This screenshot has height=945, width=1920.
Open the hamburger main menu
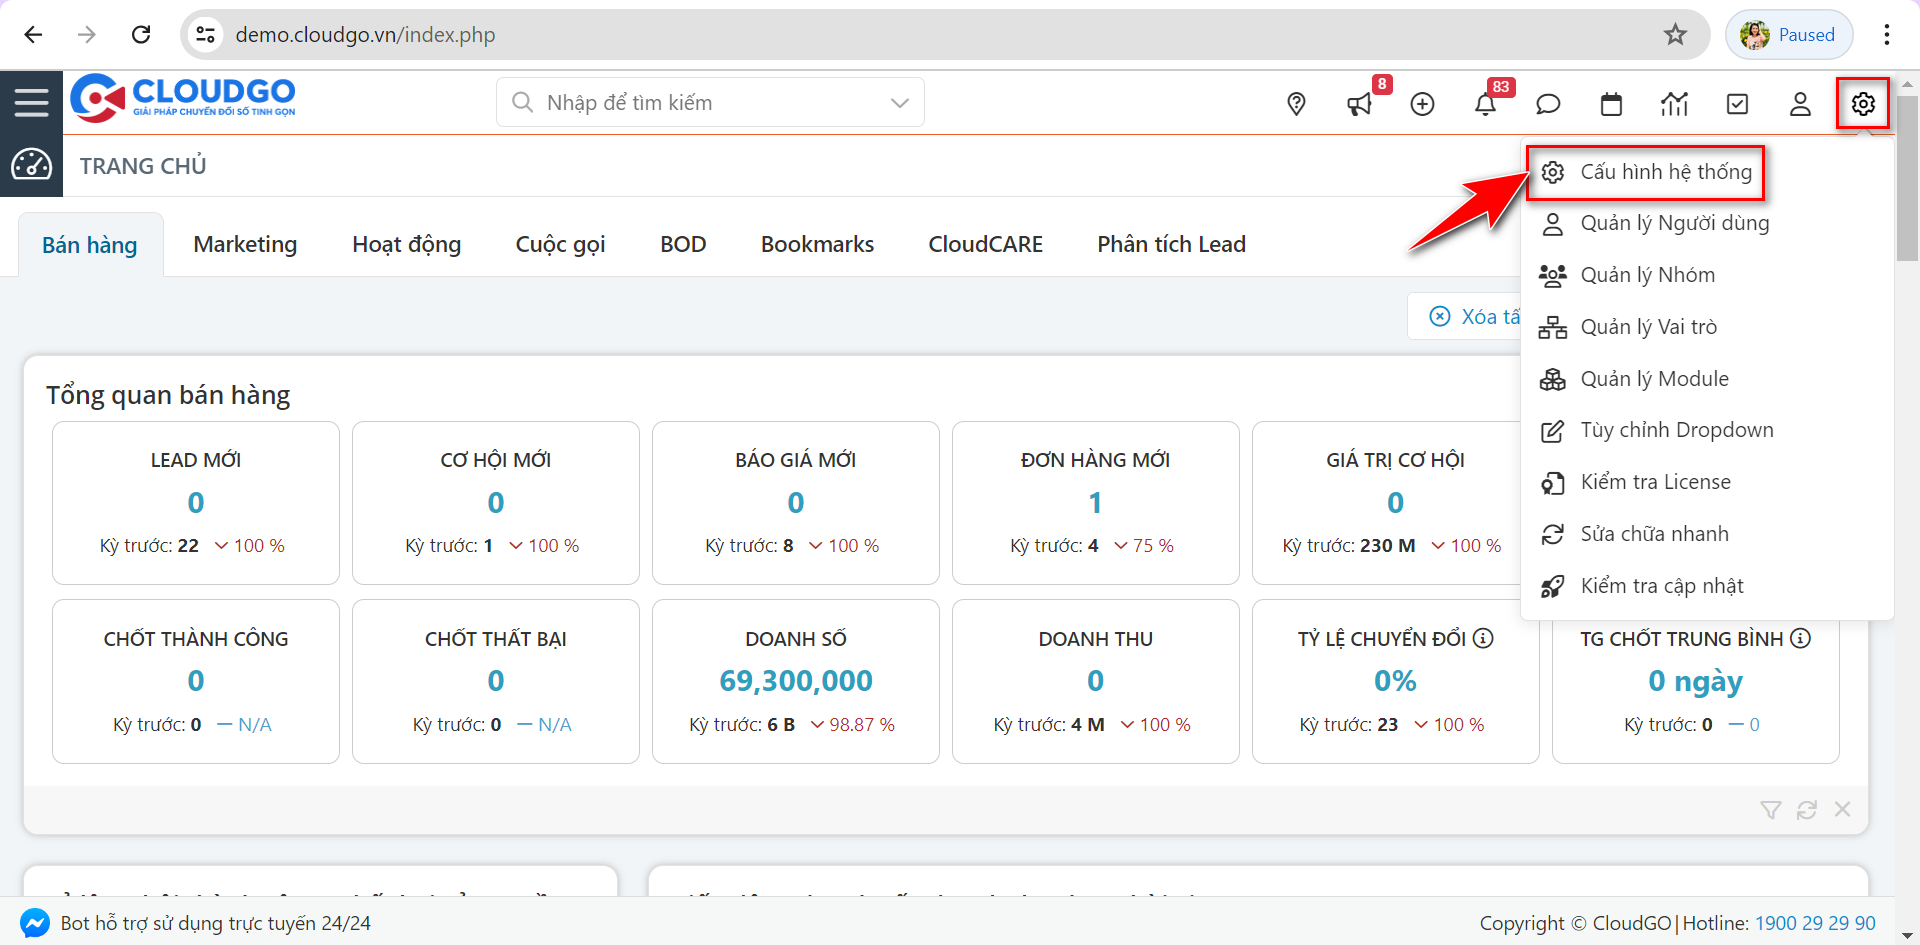(x=31, y=102)
